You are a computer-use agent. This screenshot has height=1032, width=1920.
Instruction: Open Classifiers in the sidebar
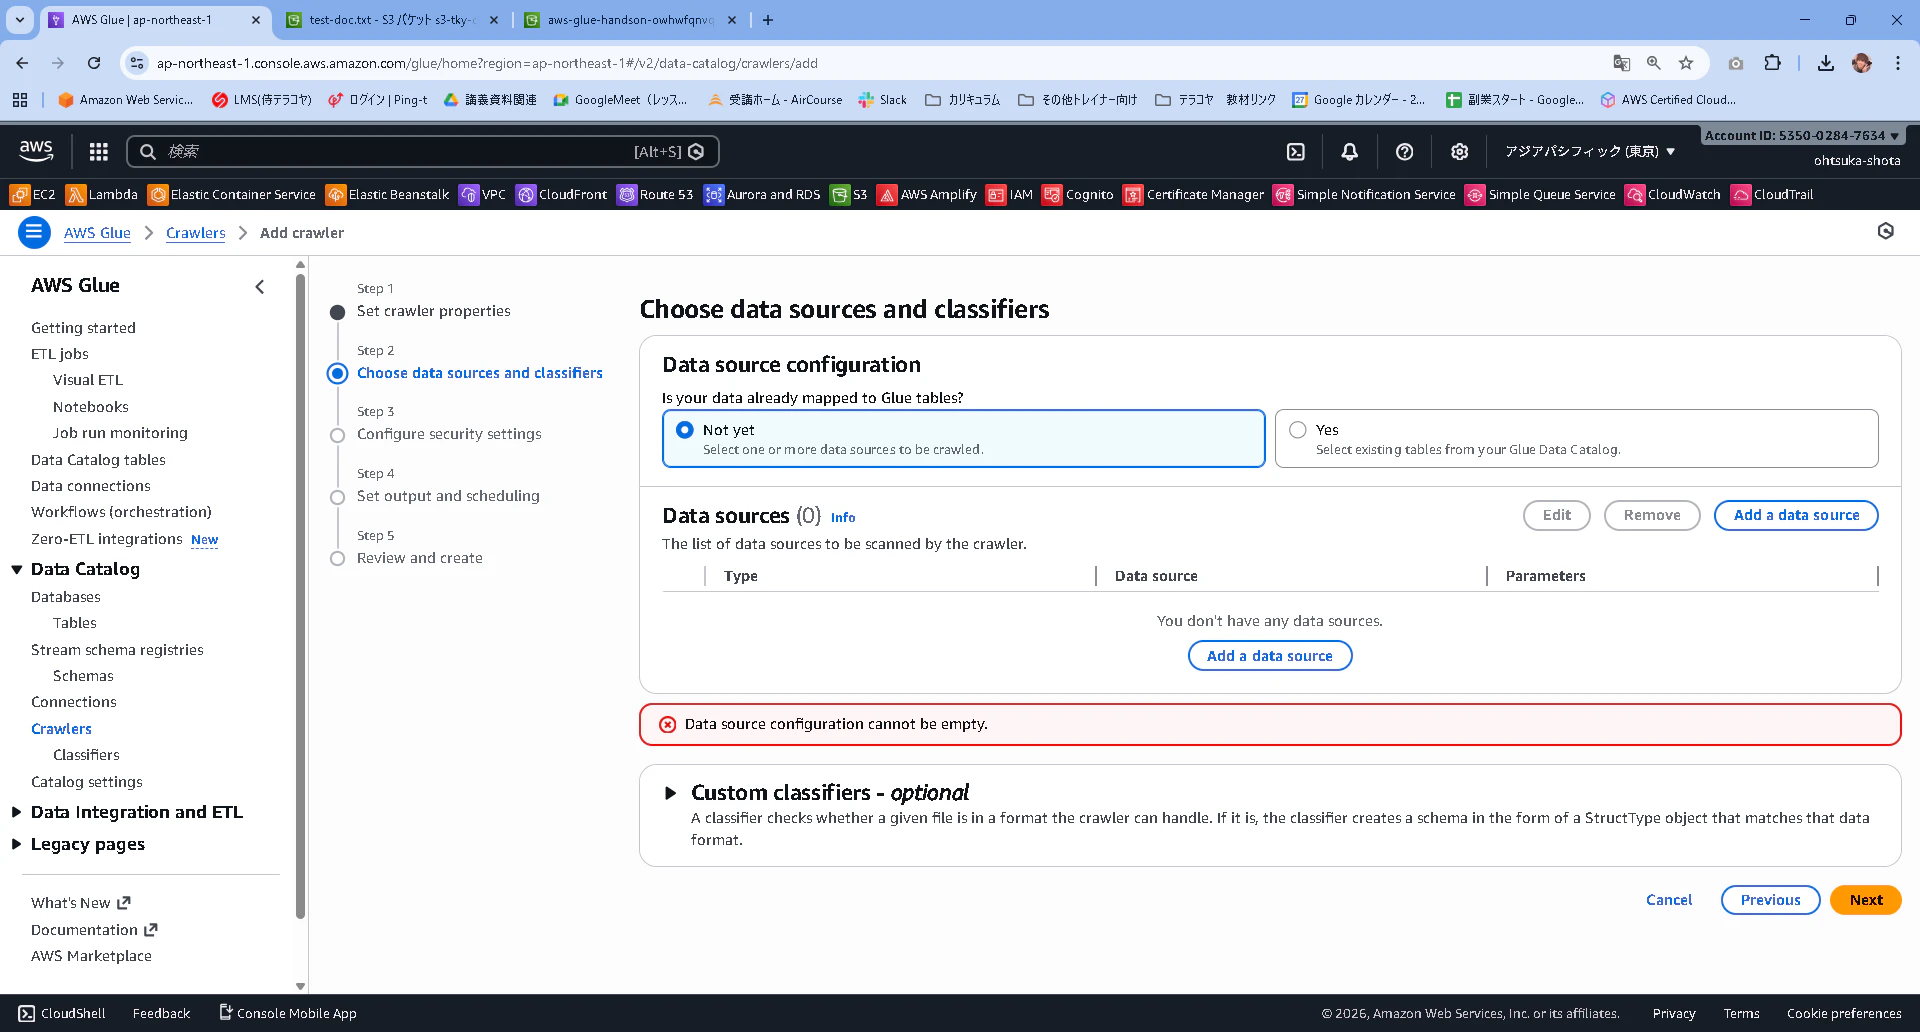coord(86,755)
